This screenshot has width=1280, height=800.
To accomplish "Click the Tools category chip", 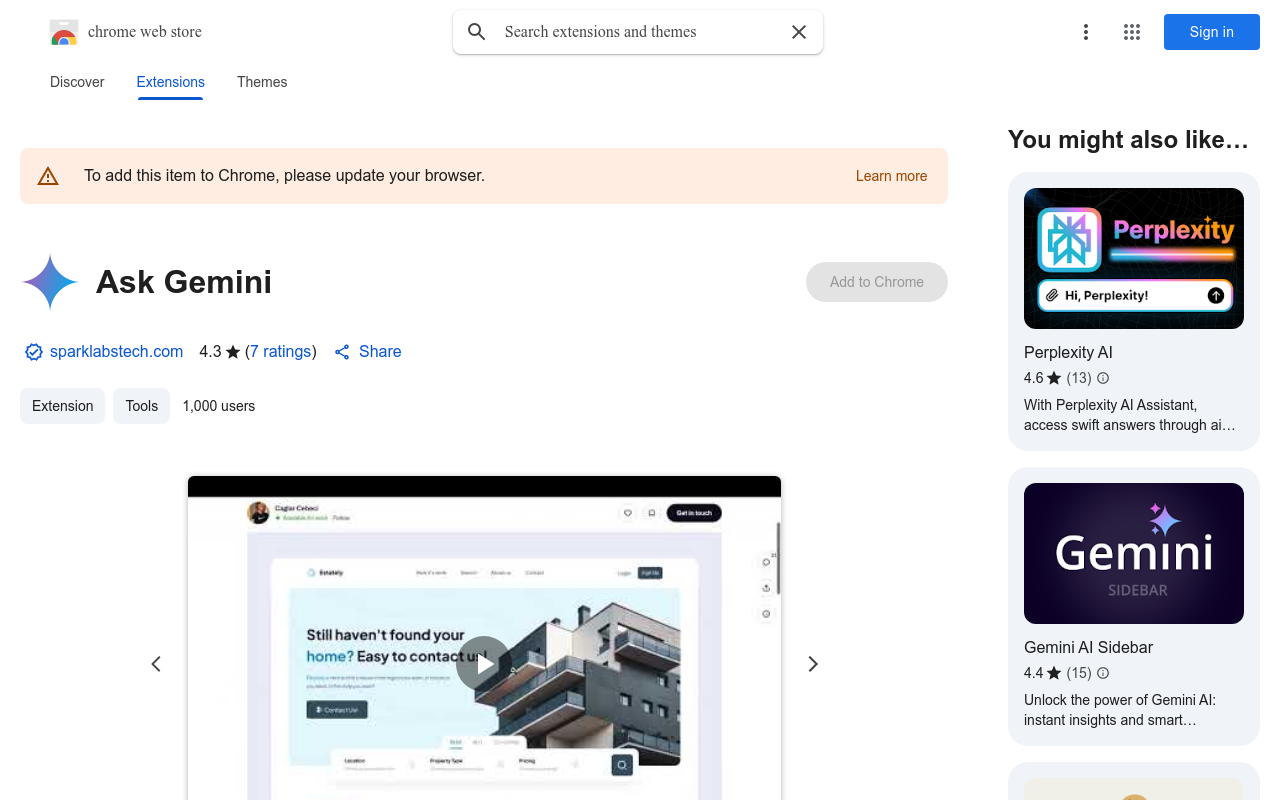I will 141,406.
